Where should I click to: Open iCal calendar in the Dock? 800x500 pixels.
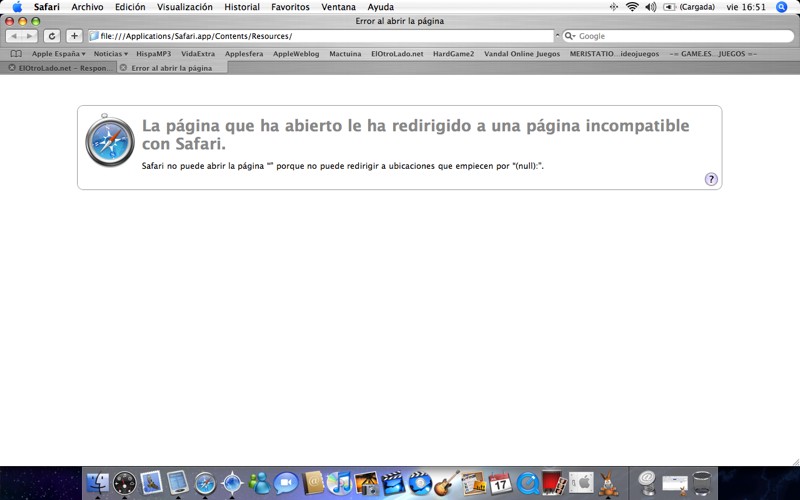pos(501,483)
